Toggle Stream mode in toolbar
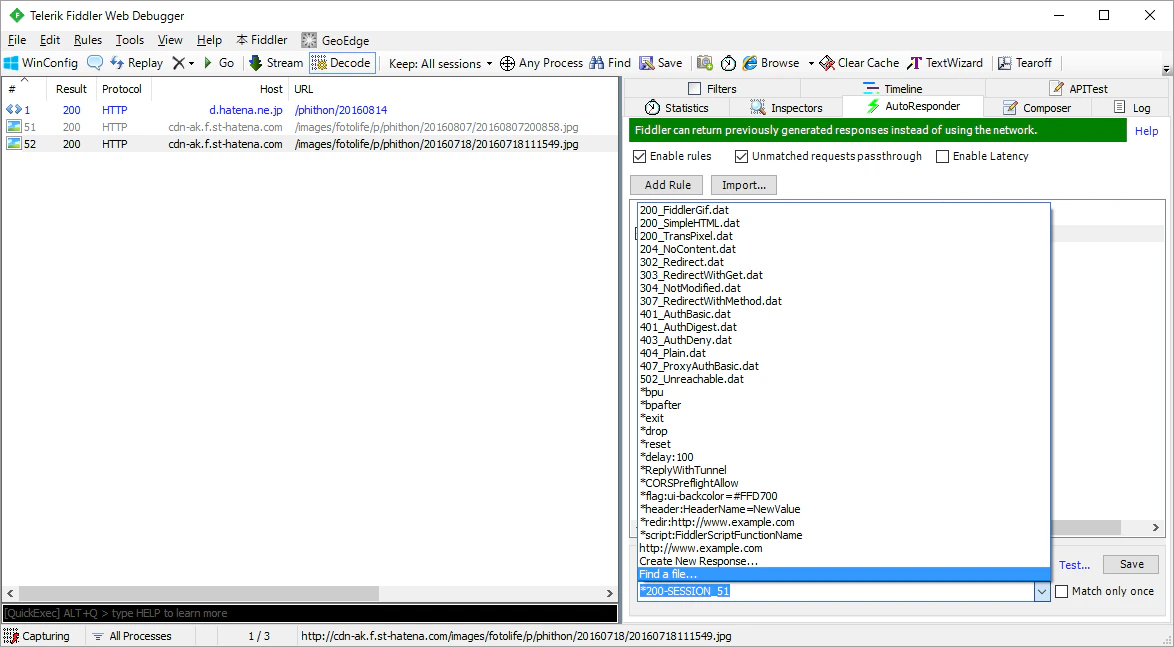This screenshot has height=647, width=1174. 276,63
